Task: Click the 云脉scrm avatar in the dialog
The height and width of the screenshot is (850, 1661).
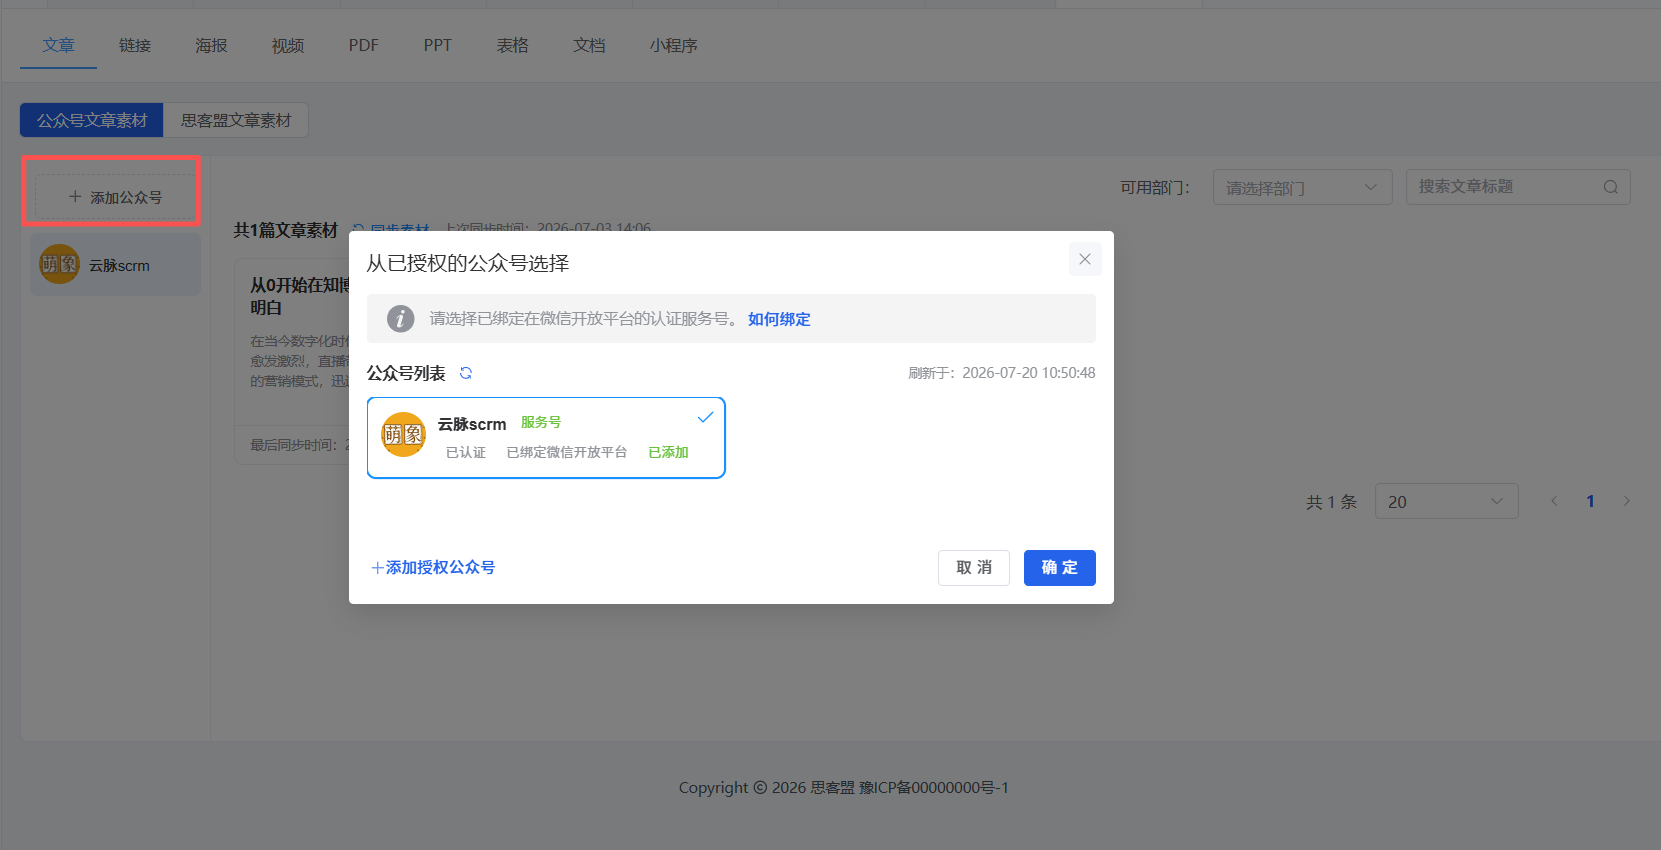Action: (x=404, y=435)
